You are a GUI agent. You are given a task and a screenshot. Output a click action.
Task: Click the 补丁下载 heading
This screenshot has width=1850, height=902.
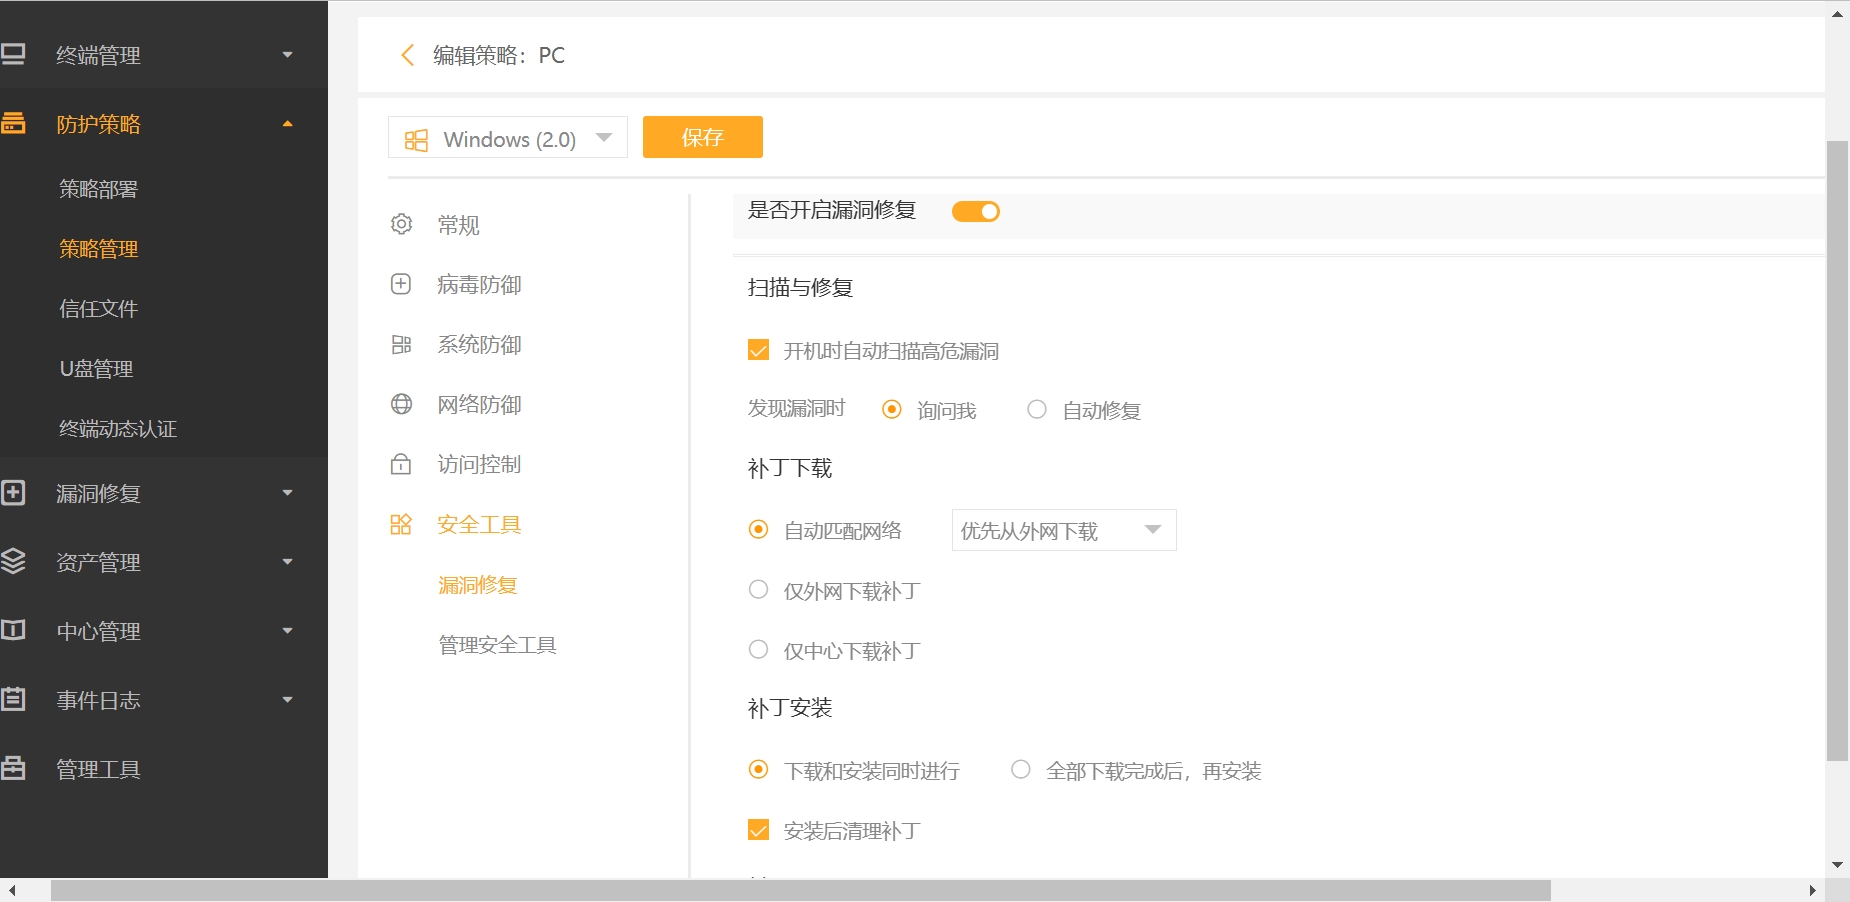pyautogui.click(x=790, y=468)
